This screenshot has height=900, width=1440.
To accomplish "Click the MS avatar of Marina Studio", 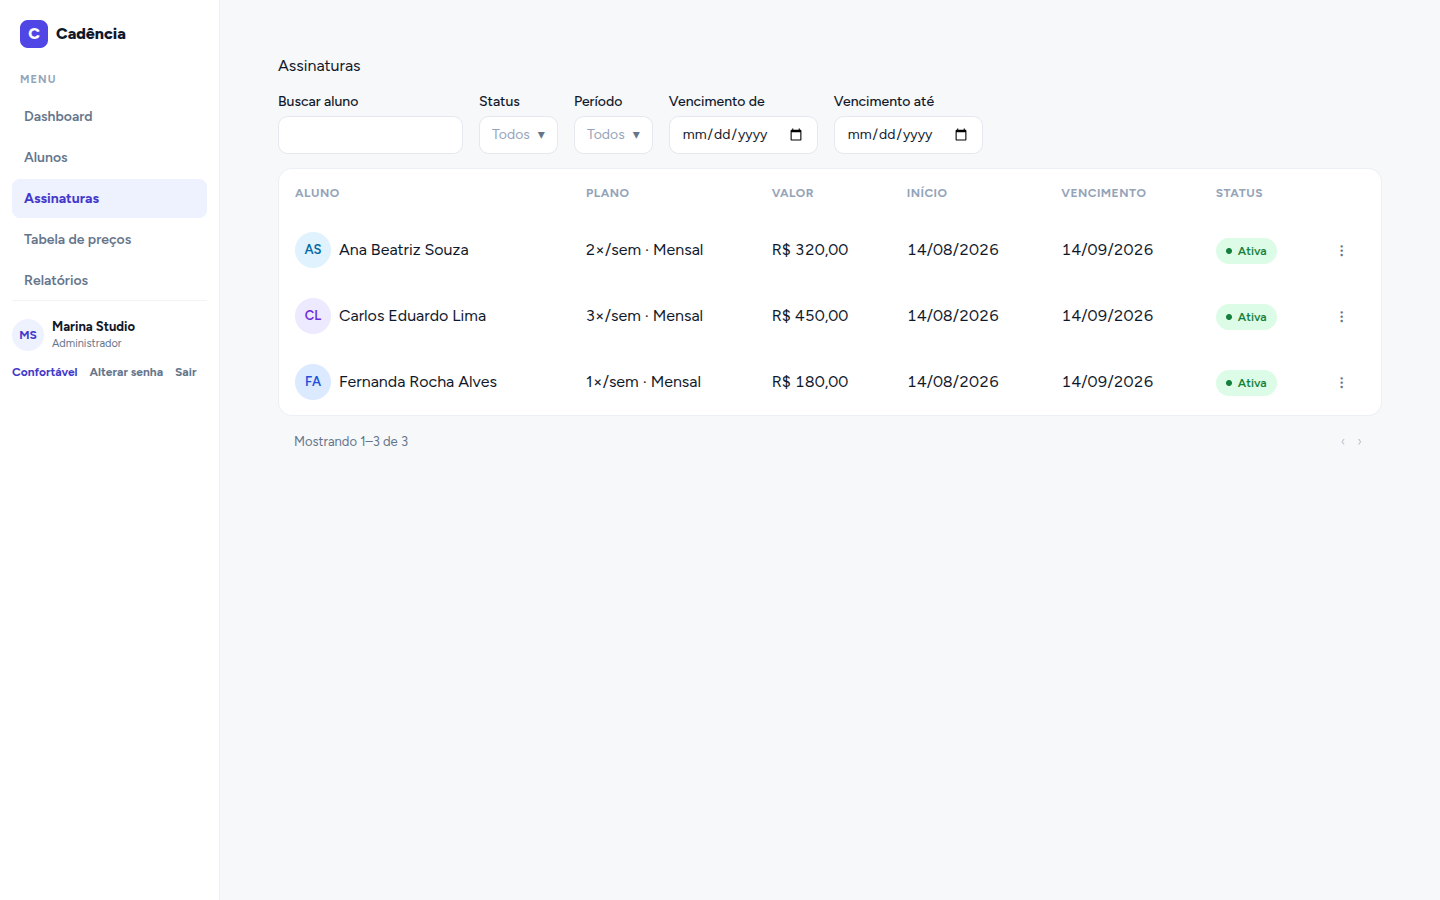I will click(x=28, y=335).
